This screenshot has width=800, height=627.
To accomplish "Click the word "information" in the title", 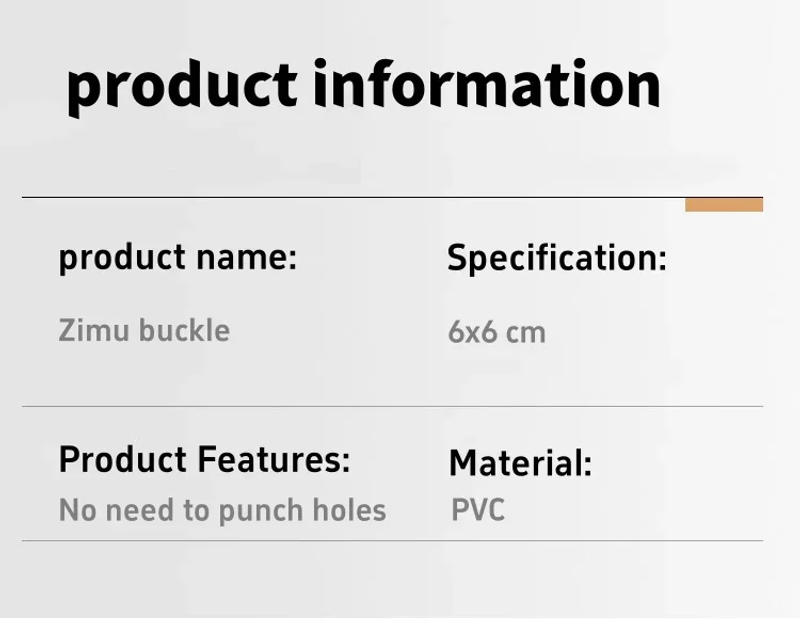I will 486,84.
